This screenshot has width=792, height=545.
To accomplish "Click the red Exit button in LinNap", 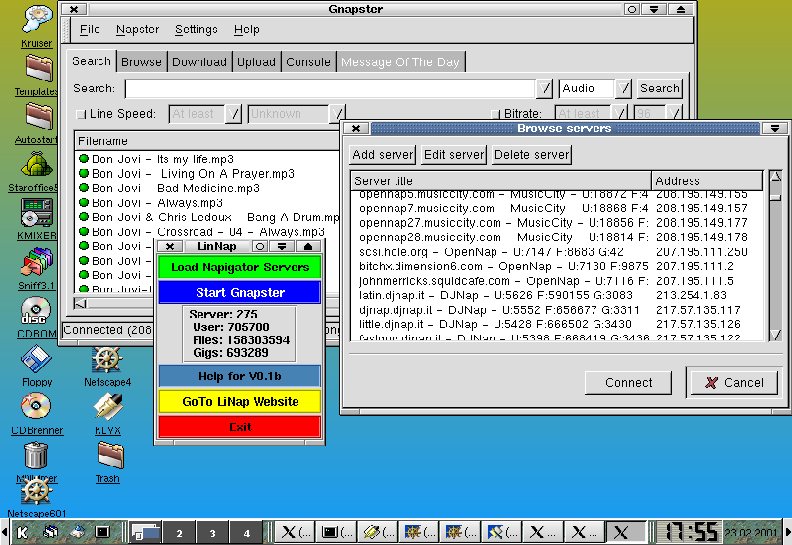I will tap(239, 427).
